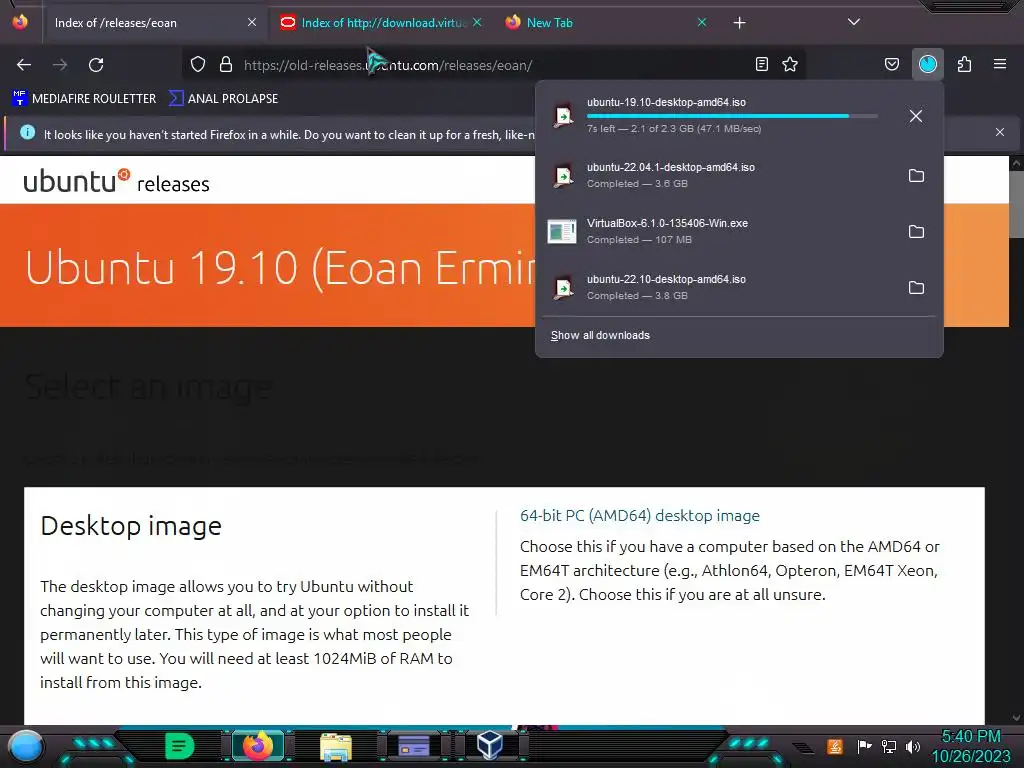1024x768 pixels.
Task: Show ubuntu-22.10 iso in folder
Action: 916,288
